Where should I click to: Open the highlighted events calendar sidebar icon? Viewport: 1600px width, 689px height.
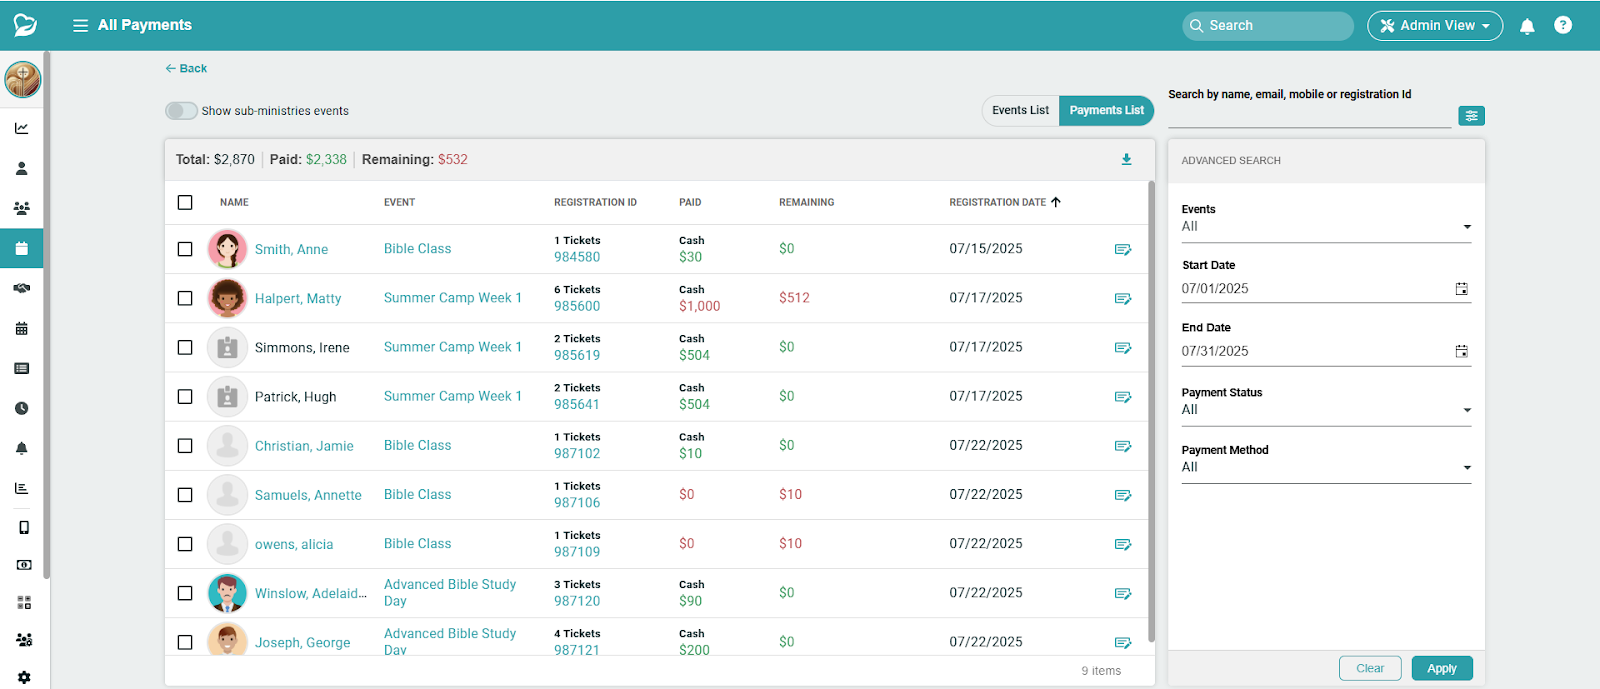[x=22, y=248]
